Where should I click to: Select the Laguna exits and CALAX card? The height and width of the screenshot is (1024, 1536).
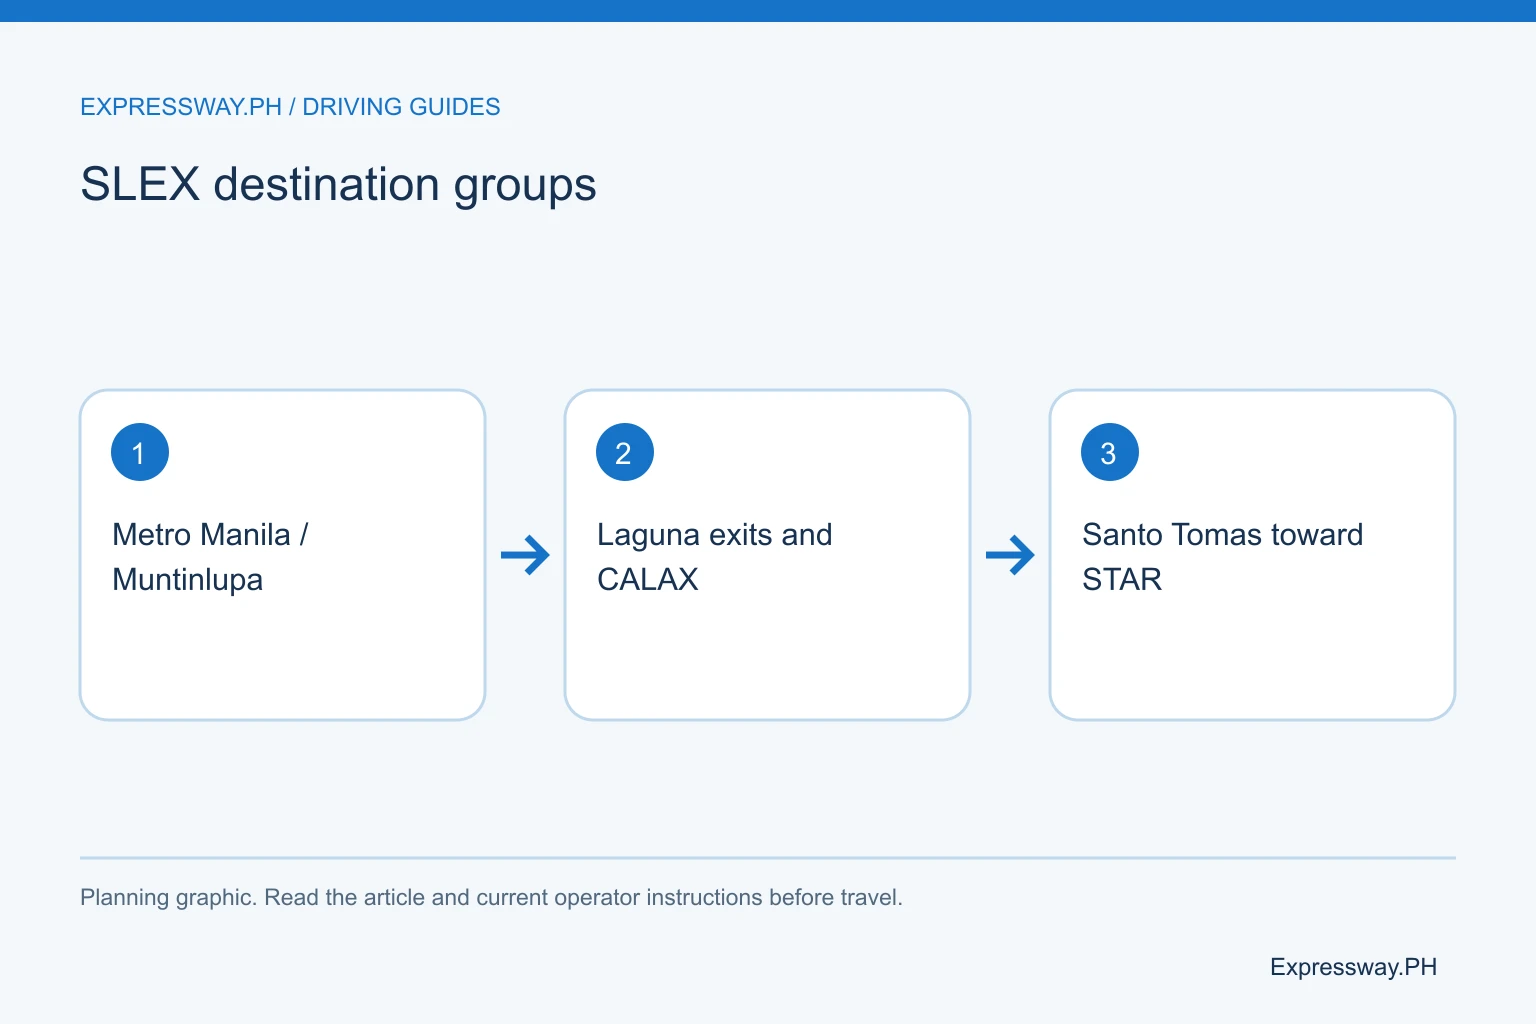[x=768, y=555]
